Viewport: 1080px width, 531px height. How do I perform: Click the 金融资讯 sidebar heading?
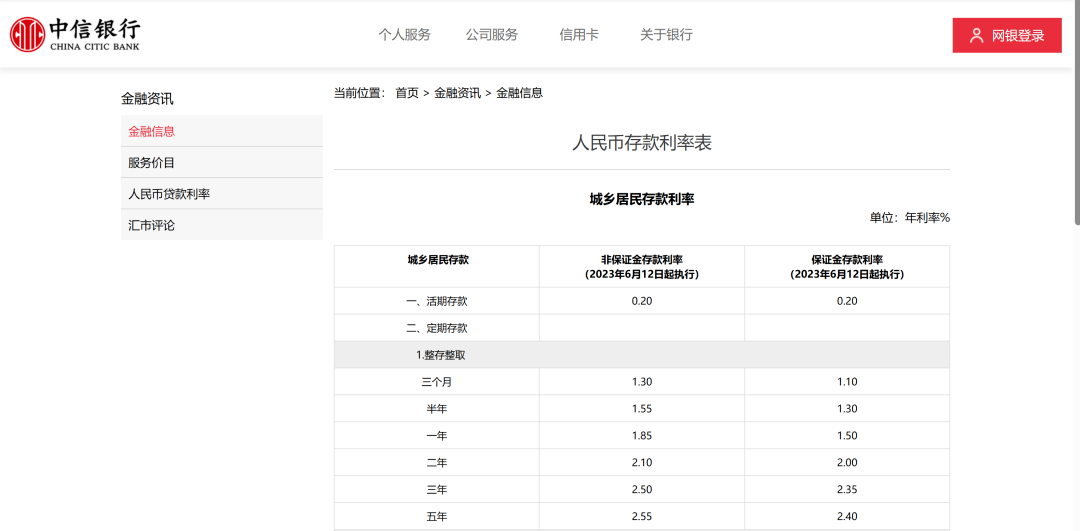pos(147,98)
